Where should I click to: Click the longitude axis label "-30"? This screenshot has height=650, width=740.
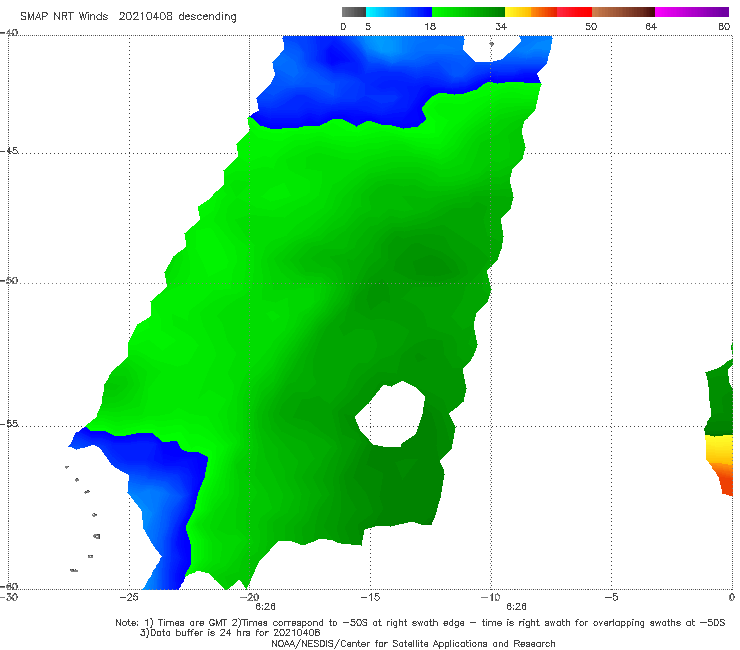(x=9, y=597)
